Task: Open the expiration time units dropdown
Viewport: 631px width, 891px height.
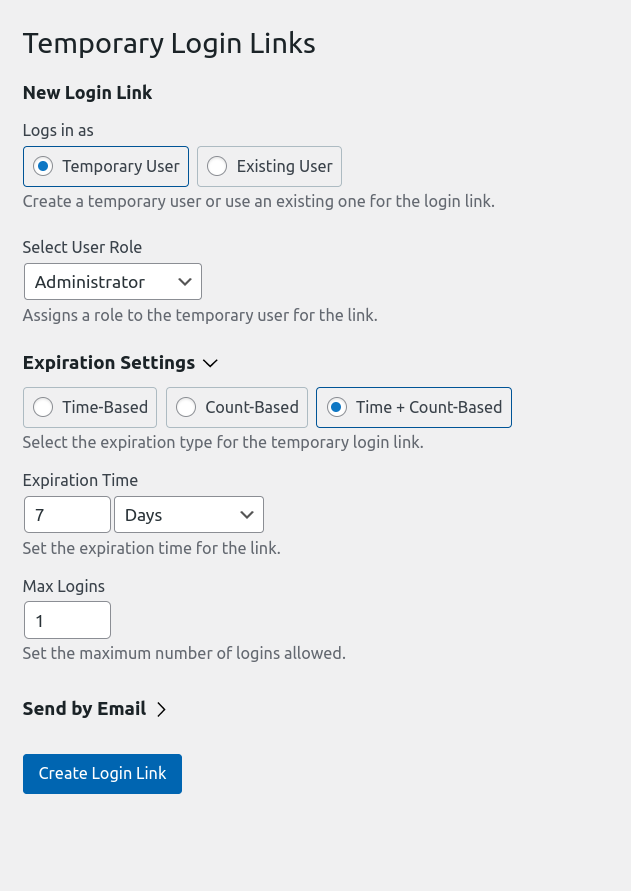Action: [x=188, y=514]
